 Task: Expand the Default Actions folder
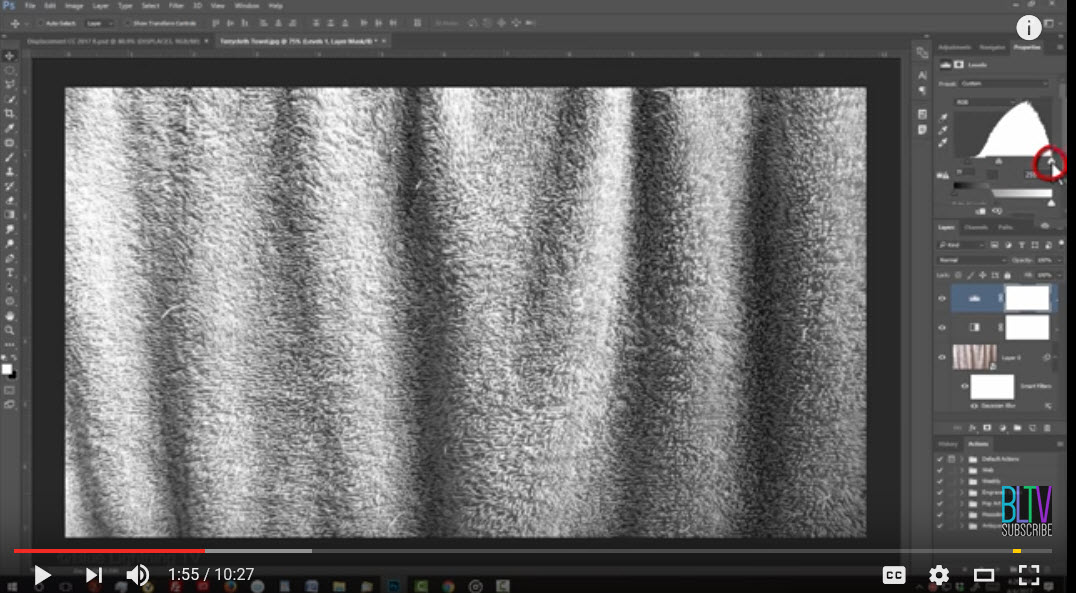pos(962,458)
